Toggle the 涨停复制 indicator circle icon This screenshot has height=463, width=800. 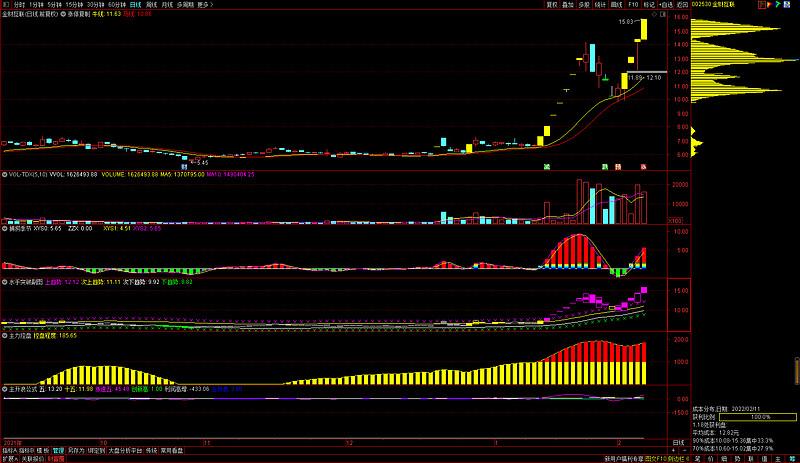(x=63, y=14)
